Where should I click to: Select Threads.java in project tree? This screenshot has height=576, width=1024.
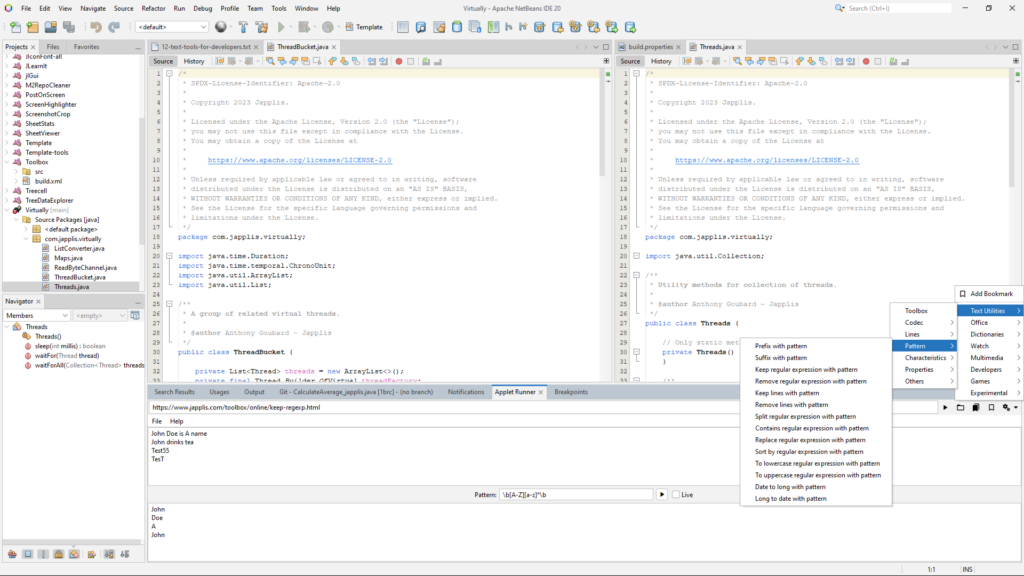[71, 287]
